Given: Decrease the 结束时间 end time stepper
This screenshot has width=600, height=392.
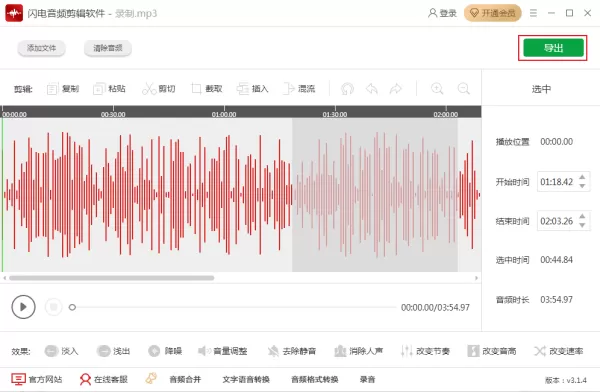Looking at the screenshot, I should pos(582,225).
